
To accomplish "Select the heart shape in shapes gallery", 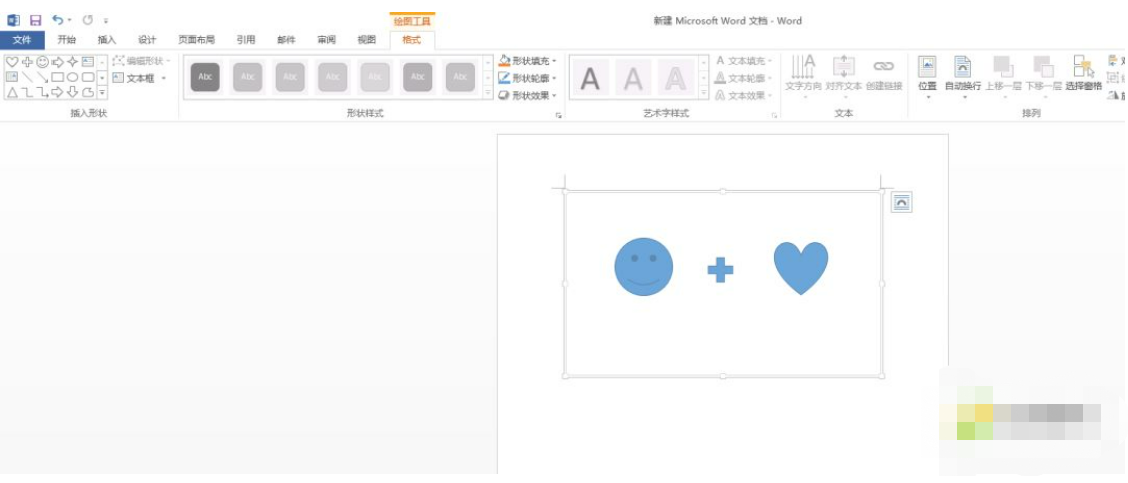I will [12, 62].
